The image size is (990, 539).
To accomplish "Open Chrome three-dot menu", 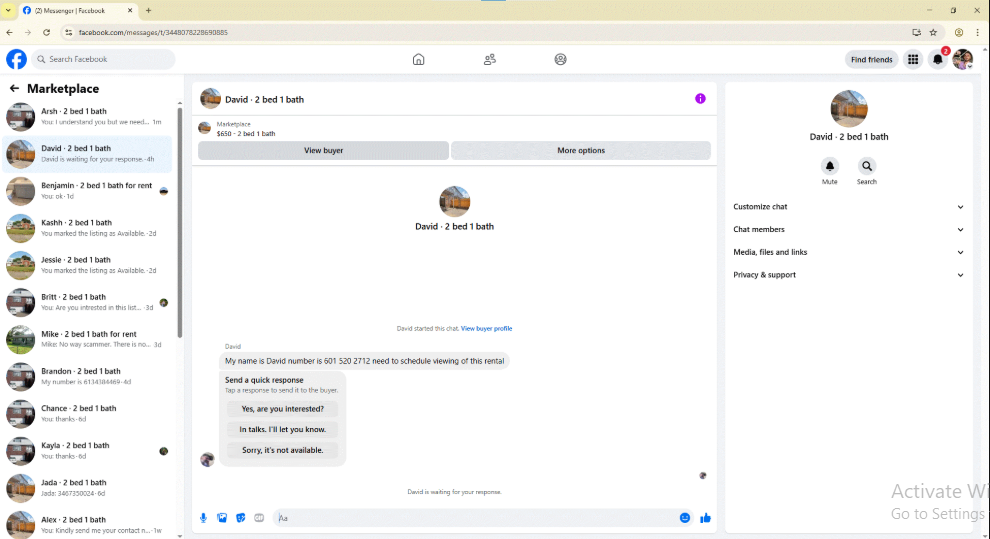I will point(977,32).
